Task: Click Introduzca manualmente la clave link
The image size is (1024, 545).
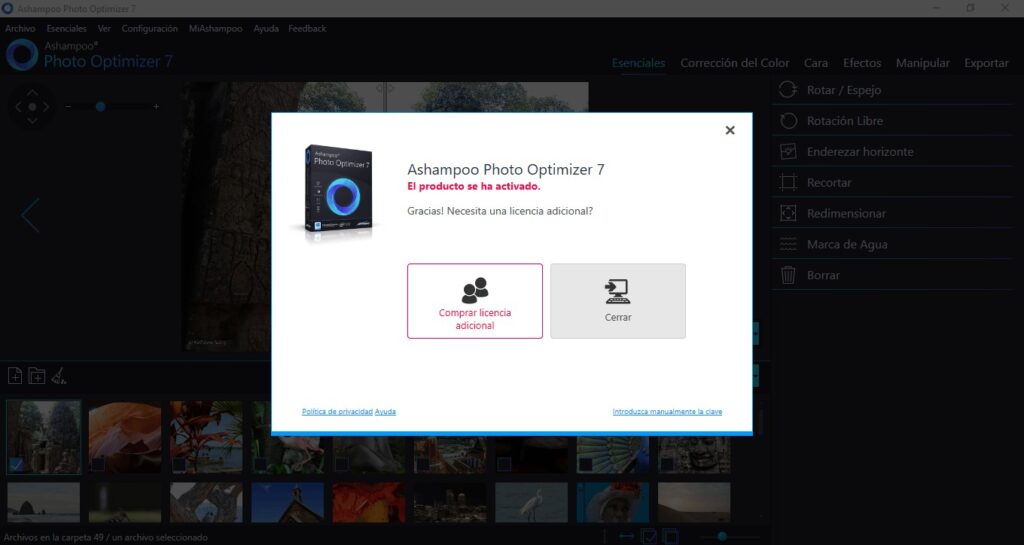Action: pyautogui.click(x=667, y=412)
